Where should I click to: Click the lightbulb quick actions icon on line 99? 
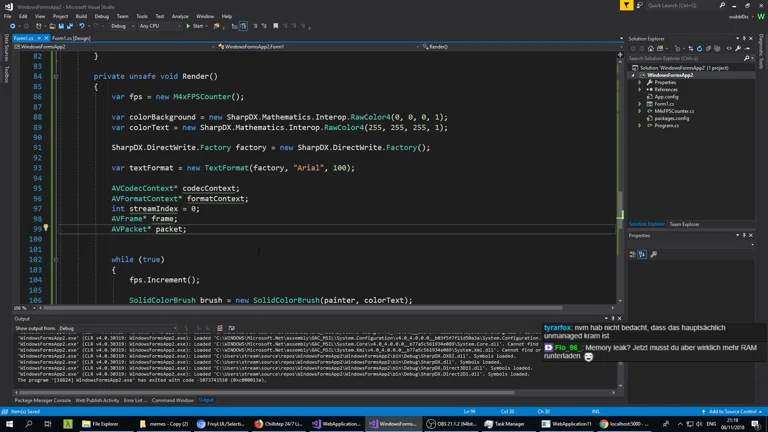[x=46, y=228]
